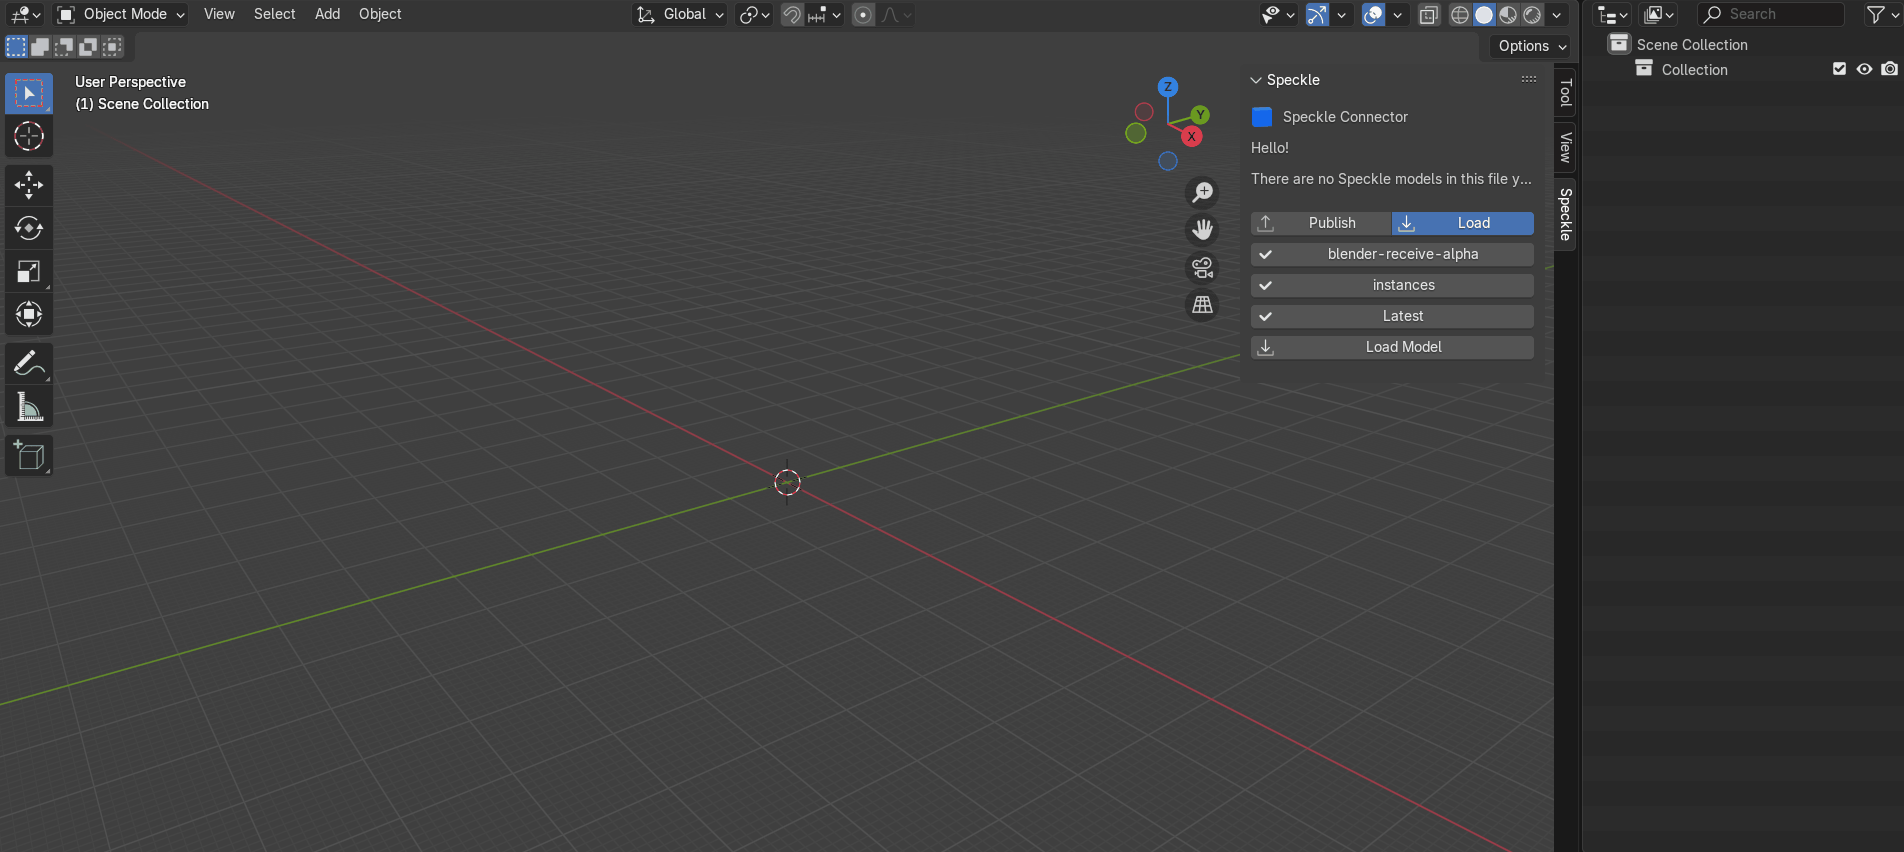The image size is (1904, 852).
Task: Click the Add Cube tool
Action: [x=29, y=456]
